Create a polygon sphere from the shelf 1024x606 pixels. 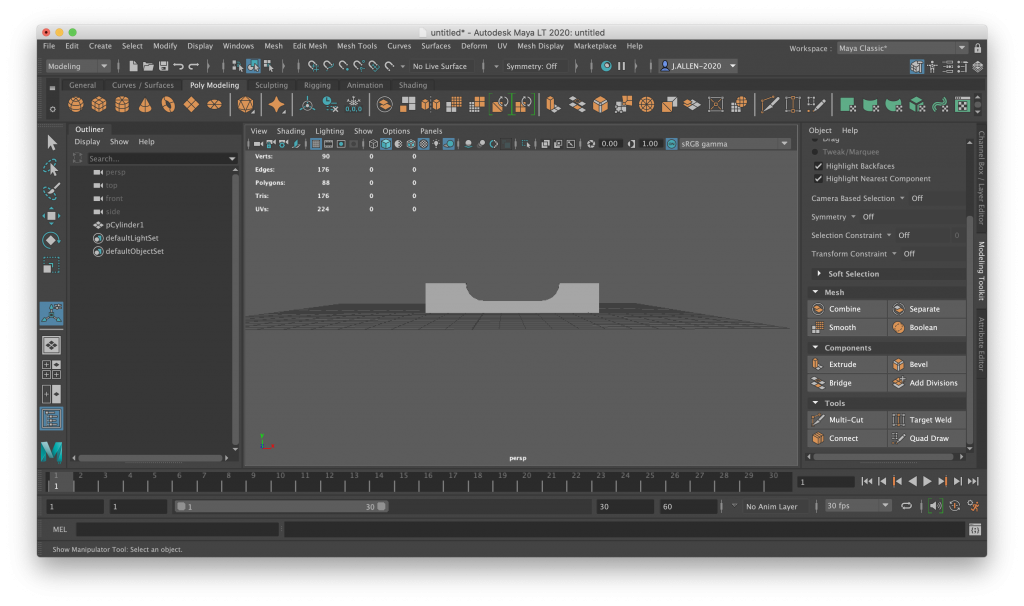(76, 105)
